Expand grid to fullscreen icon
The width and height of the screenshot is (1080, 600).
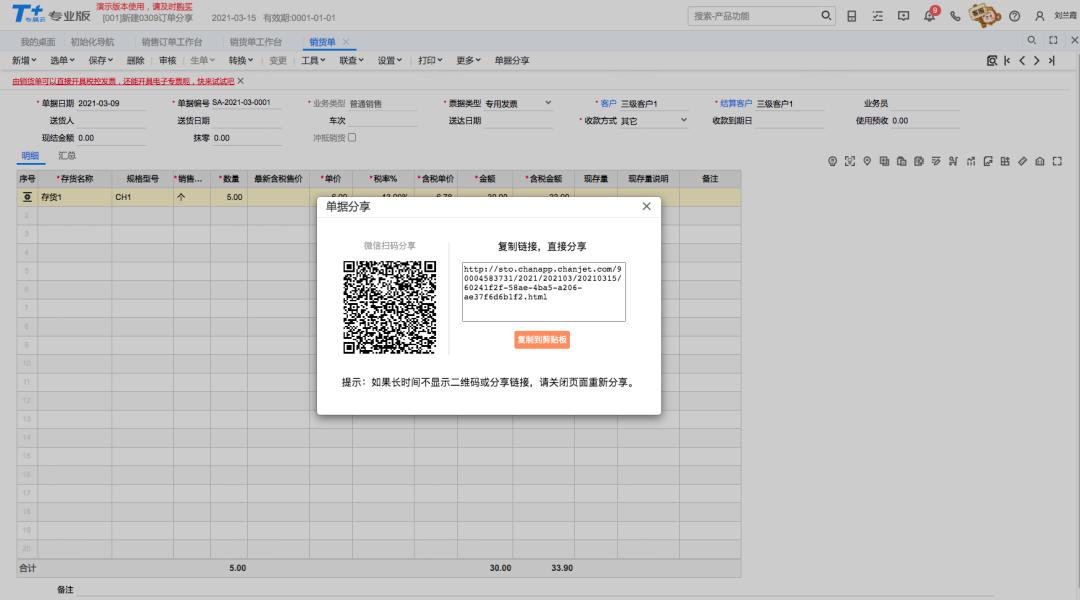tap(1057, 161)
